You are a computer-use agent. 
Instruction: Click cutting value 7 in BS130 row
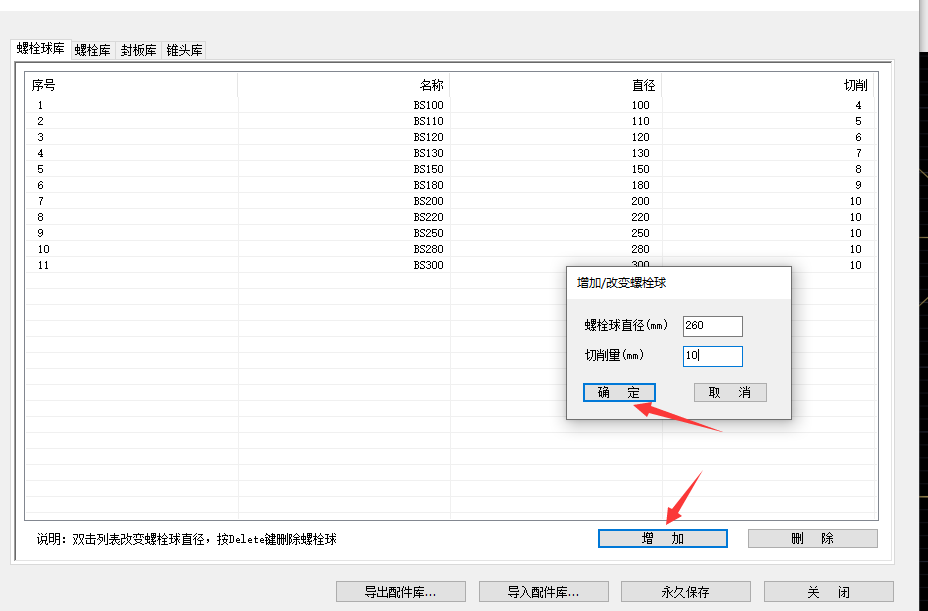[x=858, y=153]
